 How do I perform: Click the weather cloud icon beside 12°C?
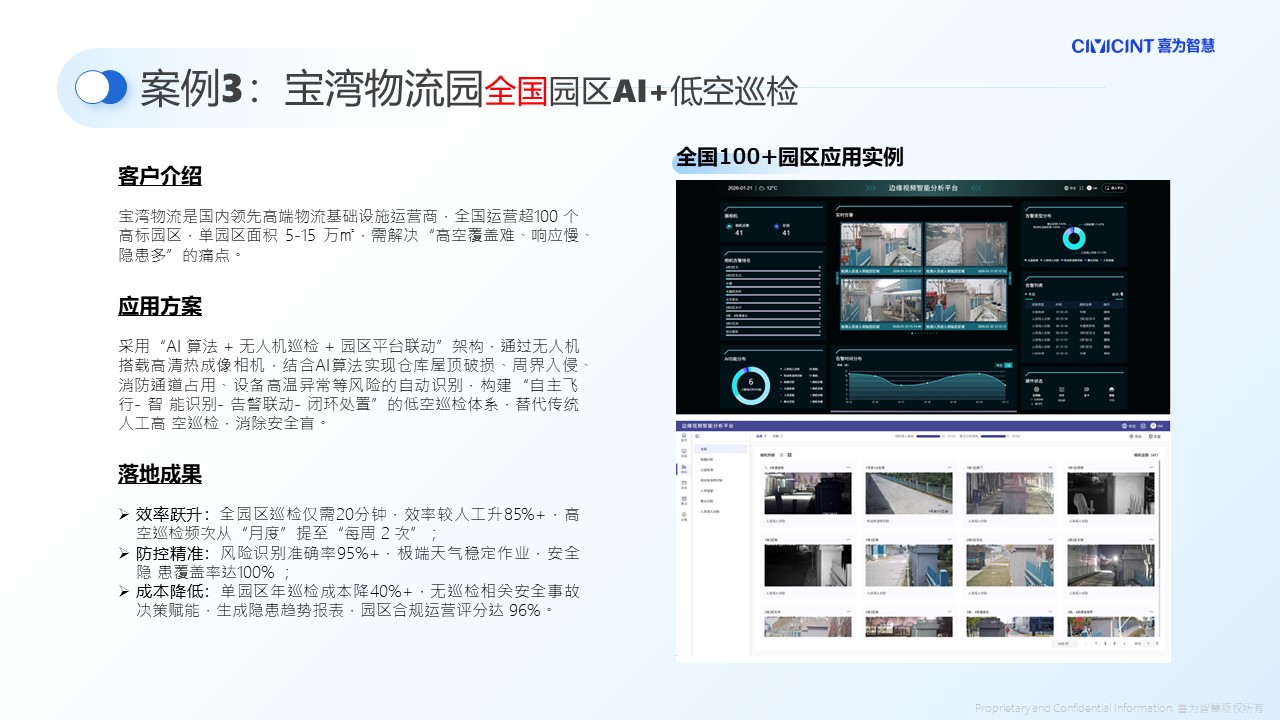pos(761,188)
